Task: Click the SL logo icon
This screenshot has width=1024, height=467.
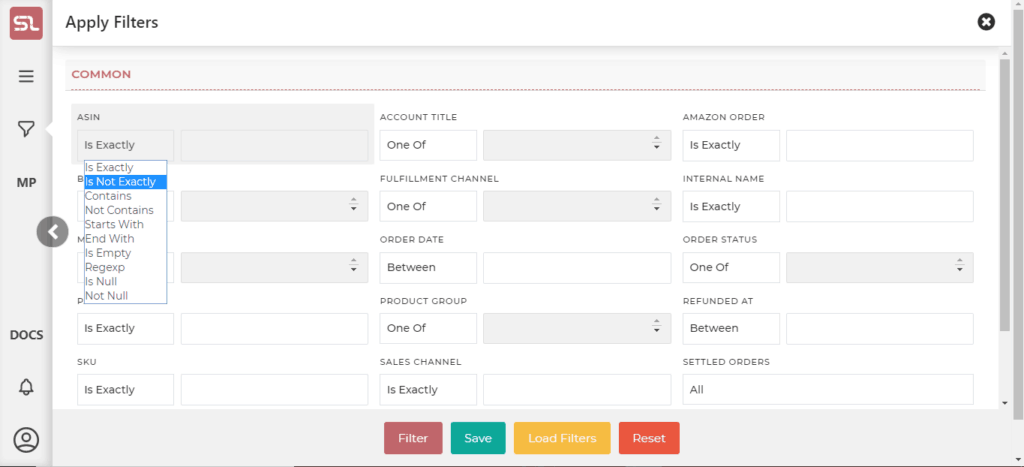Action: 26,24
